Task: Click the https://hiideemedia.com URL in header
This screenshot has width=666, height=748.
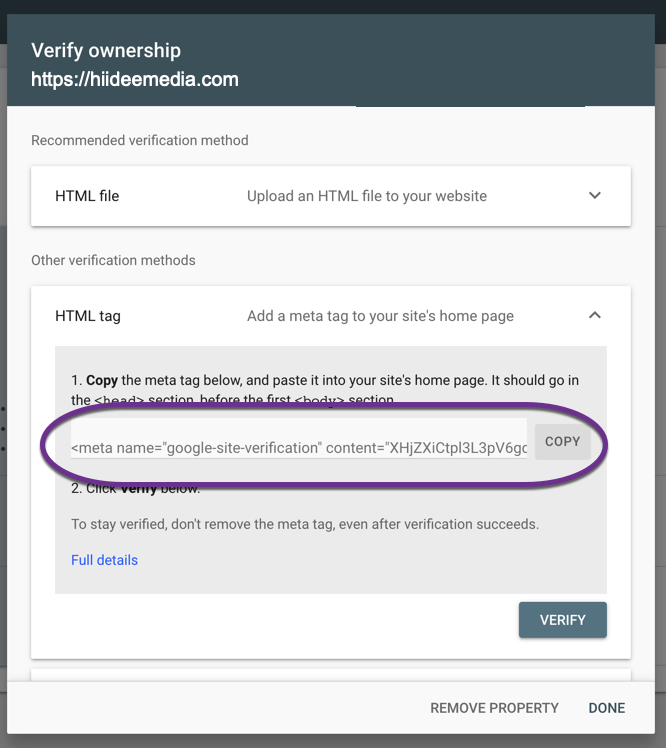Action: point(135,79)
